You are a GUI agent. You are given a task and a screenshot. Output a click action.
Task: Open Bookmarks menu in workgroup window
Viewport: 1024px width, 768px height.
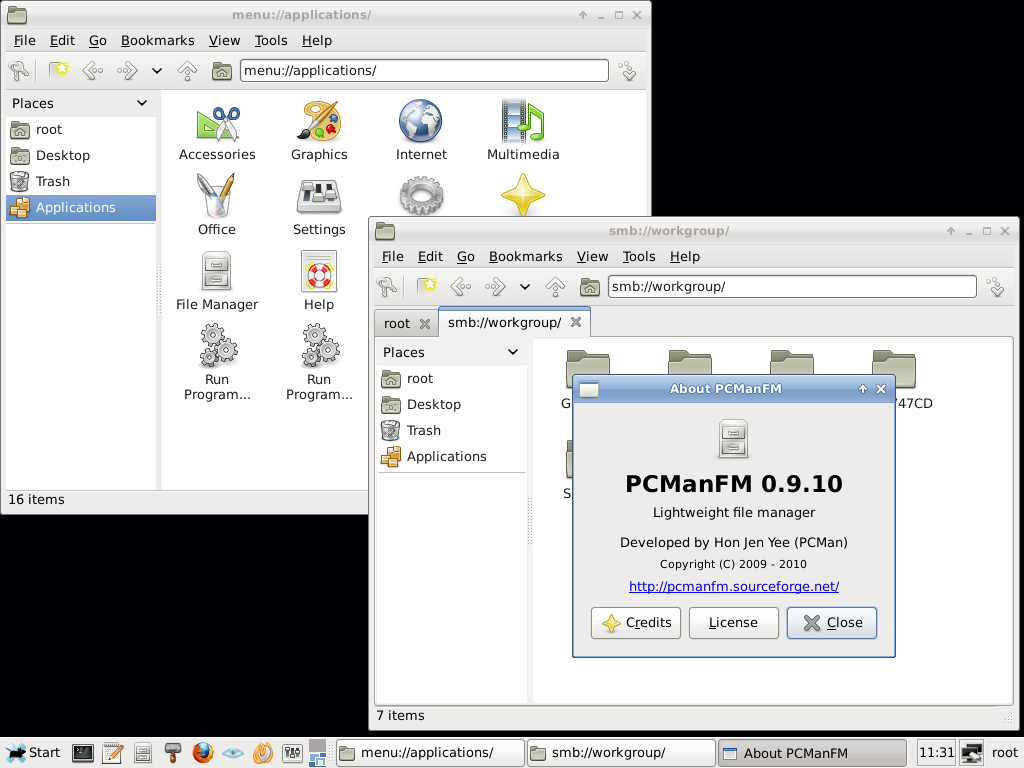click(x=525, y=256)
